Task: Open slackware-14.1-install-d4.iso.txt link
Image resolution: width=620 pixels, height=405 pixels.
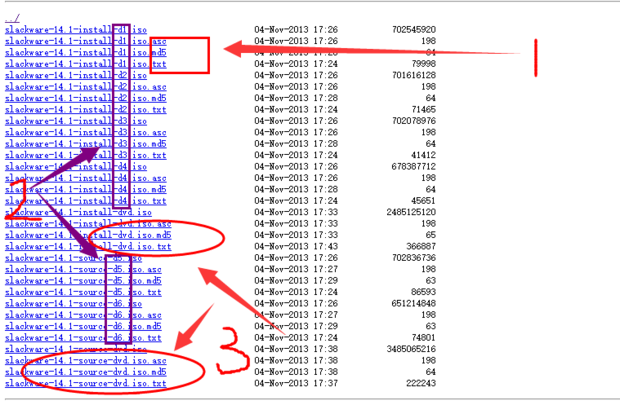Action: point(86,201)
